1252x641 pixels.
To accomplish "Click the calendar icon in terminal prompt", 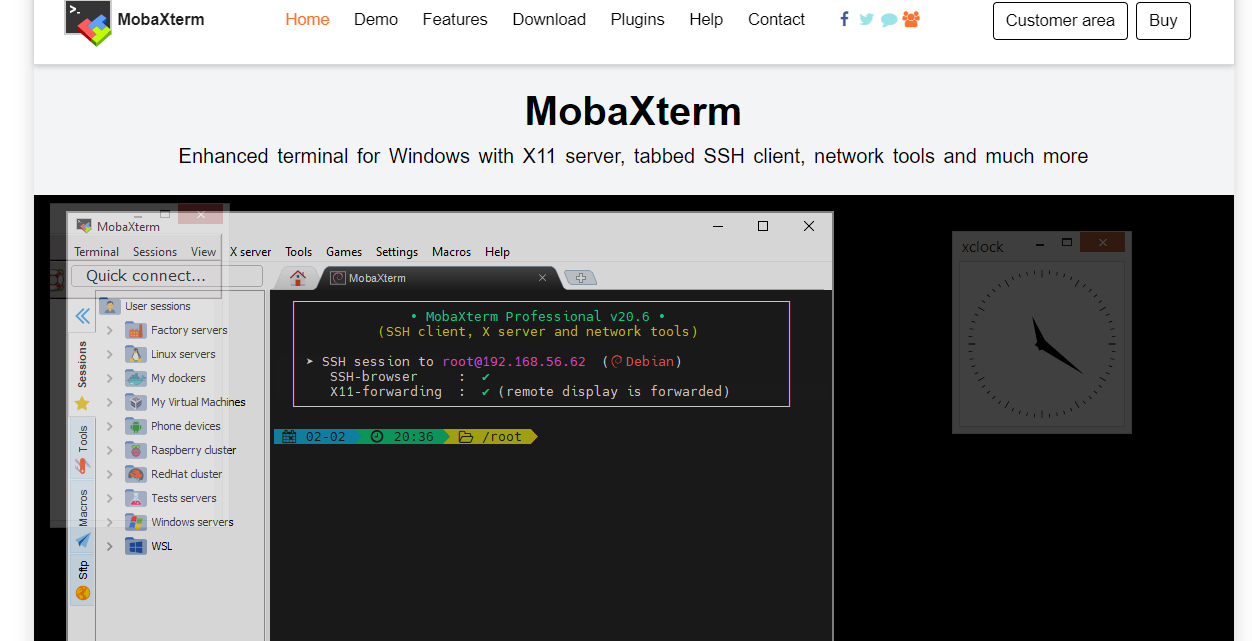I will click(x=290, y=437).
